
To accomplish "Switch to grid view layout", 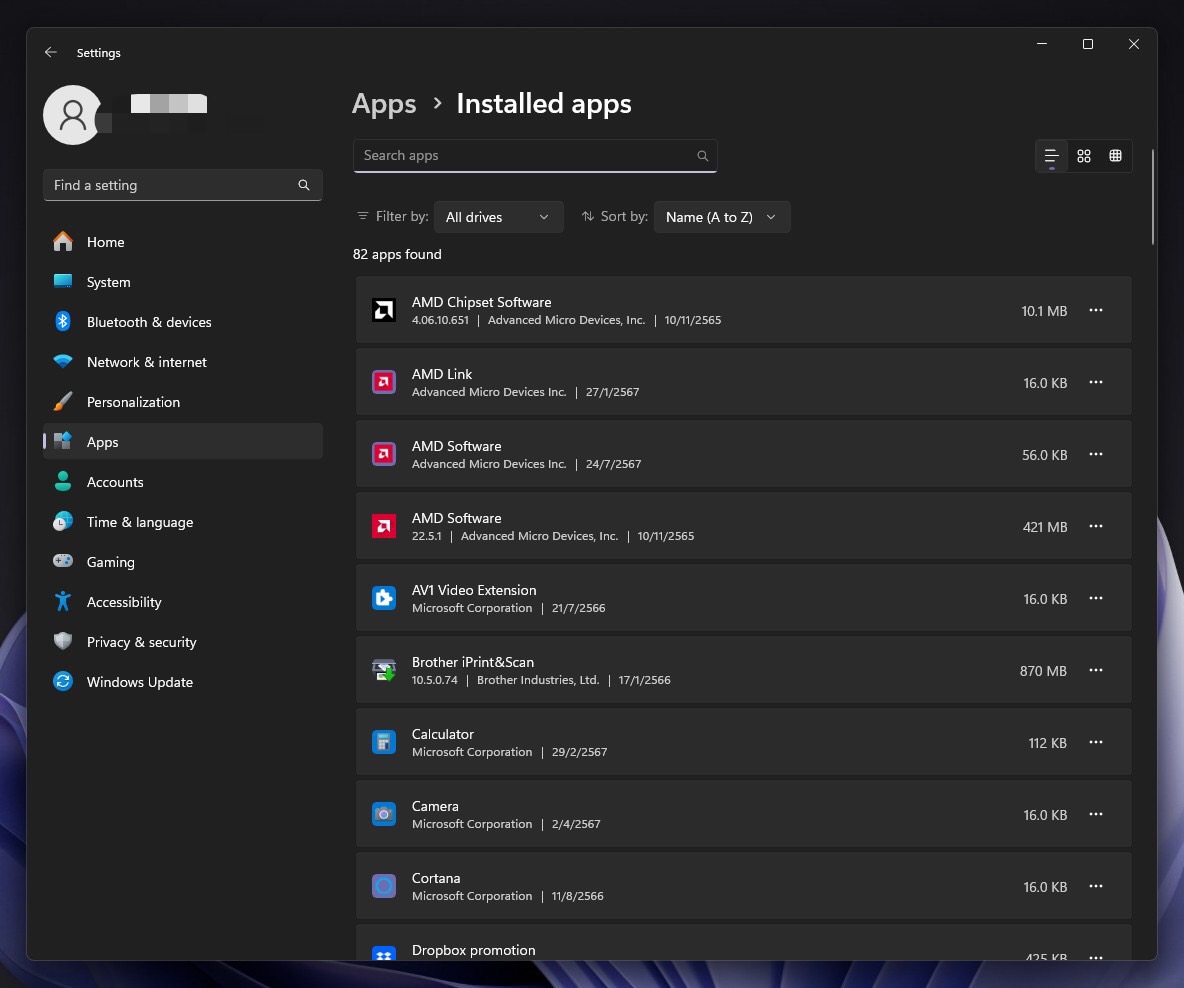I will coord(1084,156).
